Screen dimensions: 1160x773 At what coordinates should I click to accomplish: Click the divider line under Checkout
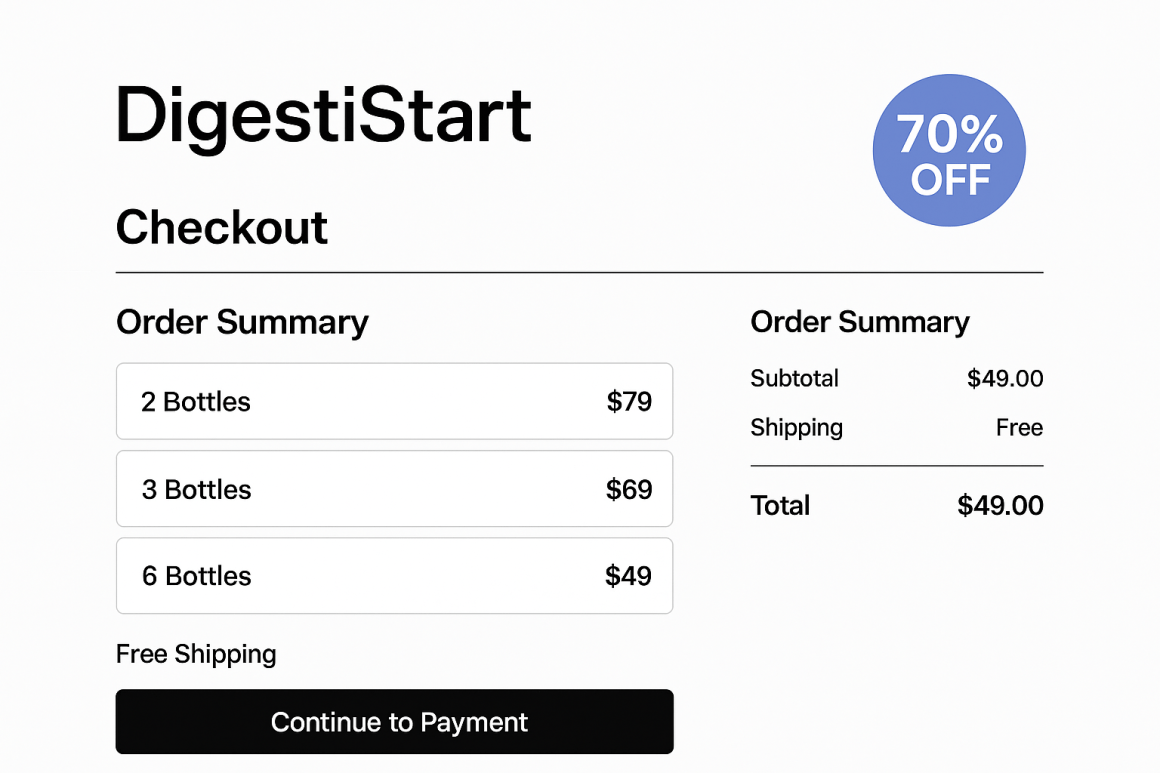pyautogui.click(x=580, y=270)
